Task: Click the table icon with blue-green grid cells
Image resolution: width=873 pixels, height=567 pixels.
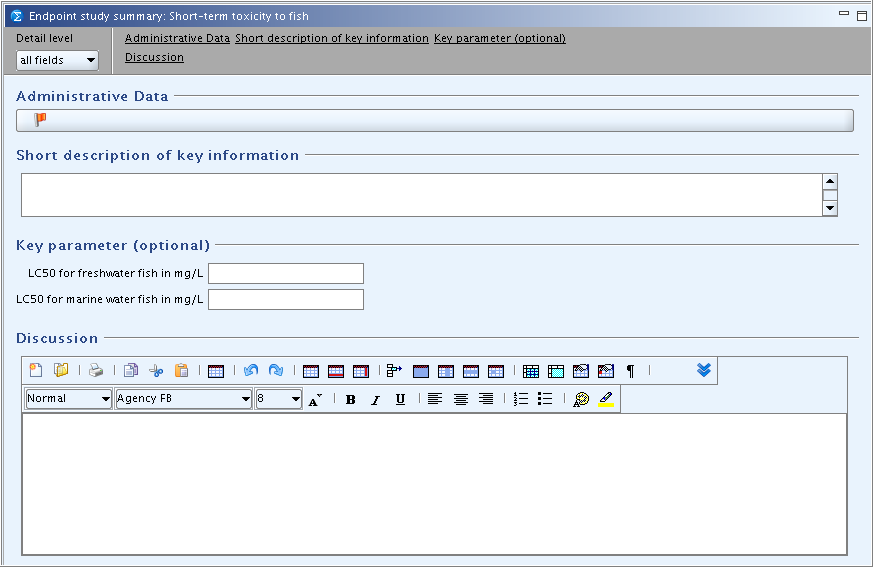Action: click(531, 371)
